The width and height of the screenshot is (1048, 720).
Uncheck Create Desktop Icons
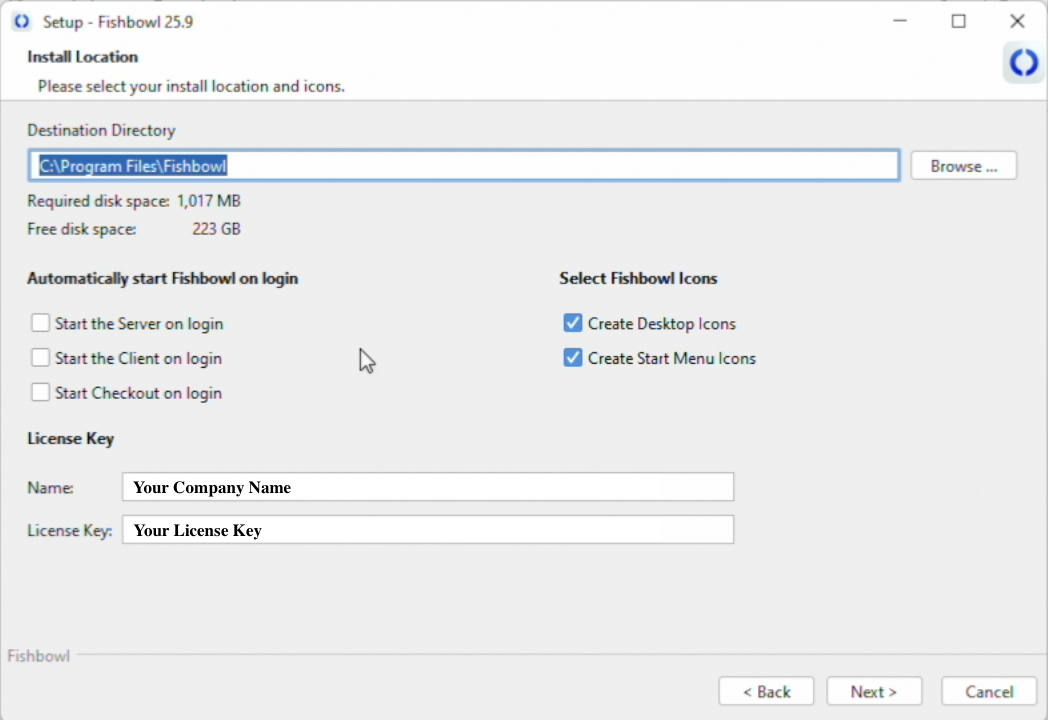pyautogui.click(x=572, y=322)
